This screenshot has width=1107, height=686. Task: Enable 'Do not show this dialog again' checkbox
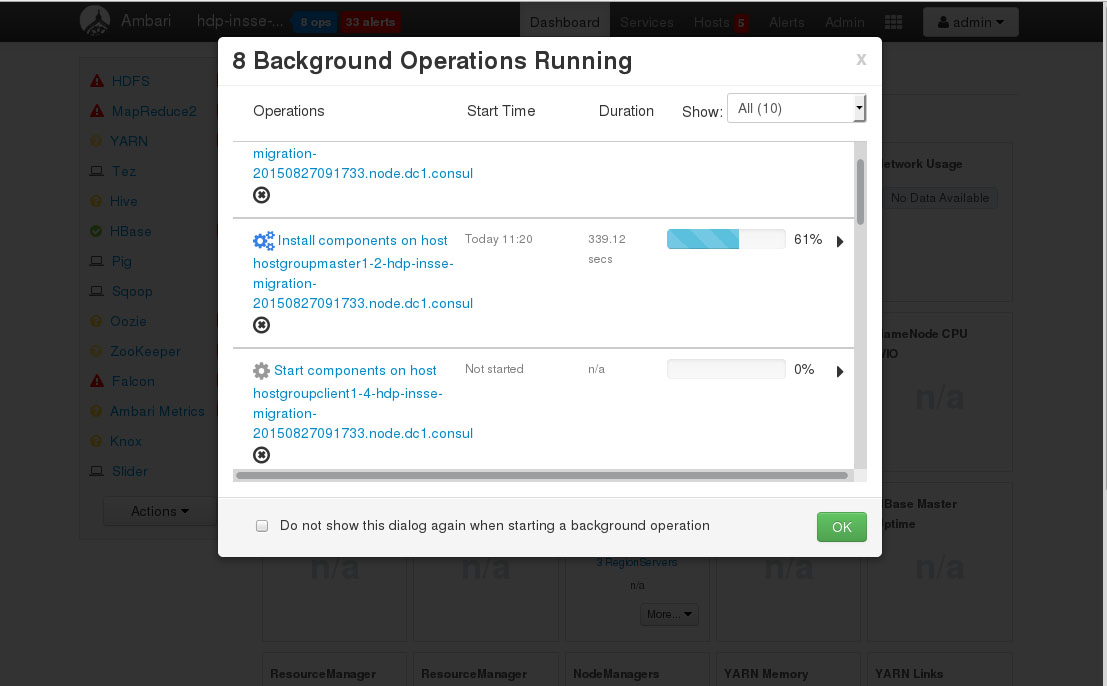pyautogui.click(x=262, y=526)
